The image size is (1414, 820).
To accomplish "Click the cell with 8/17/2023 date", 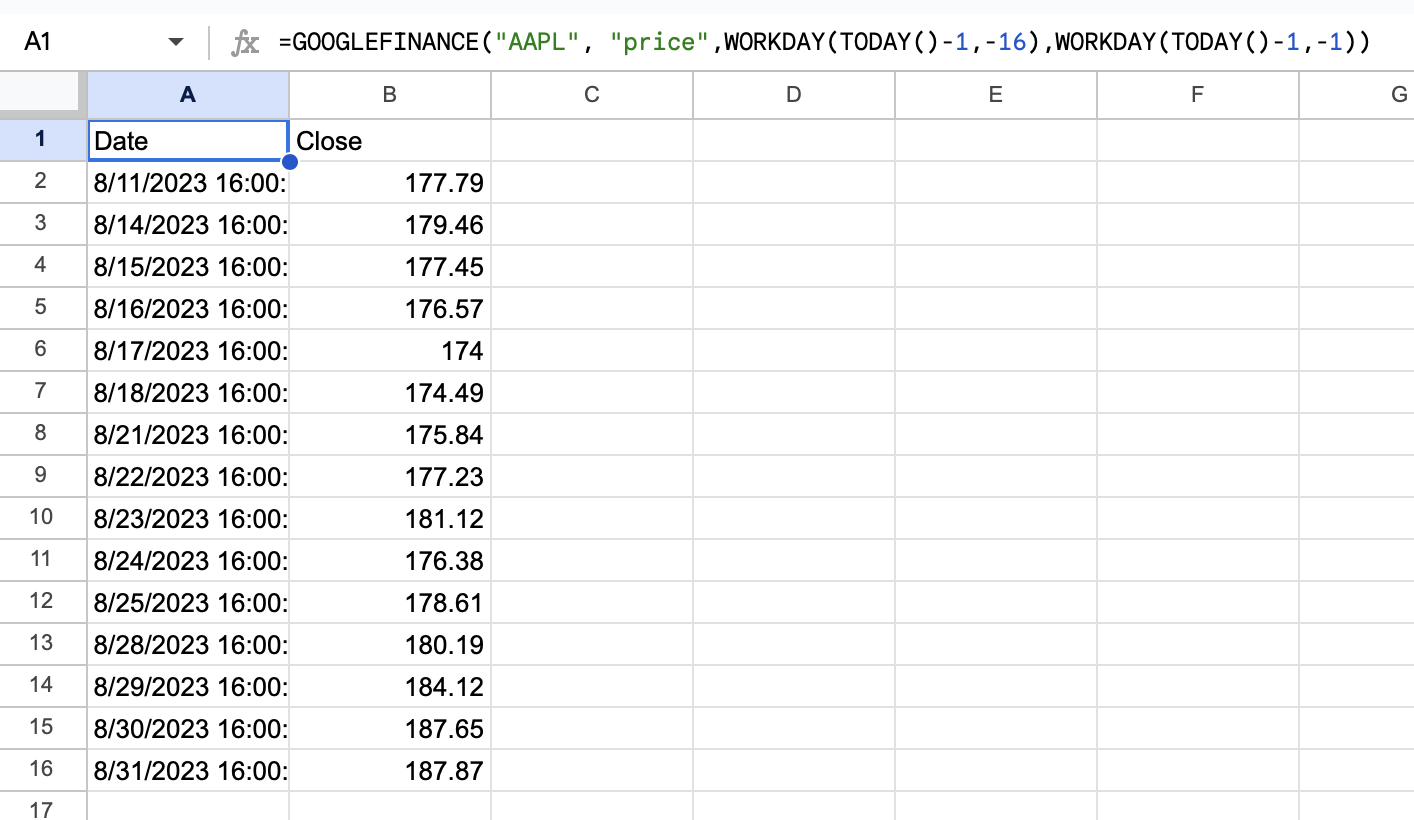I will [x=188, y=350].
